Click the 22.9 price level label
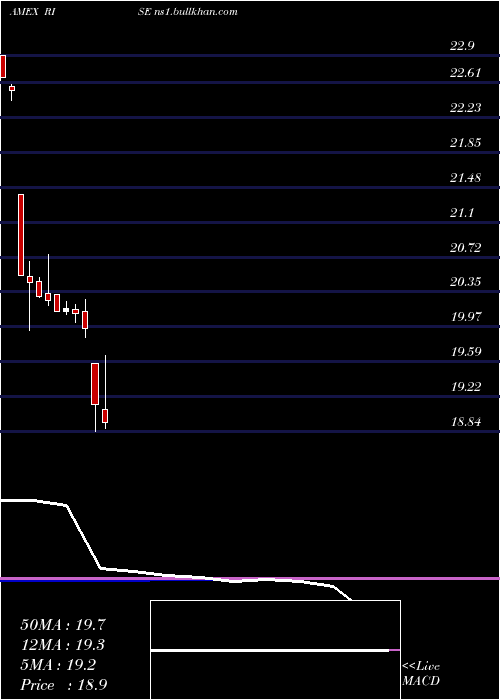Viewport: 500px width, 700px height. pos(462,46)
